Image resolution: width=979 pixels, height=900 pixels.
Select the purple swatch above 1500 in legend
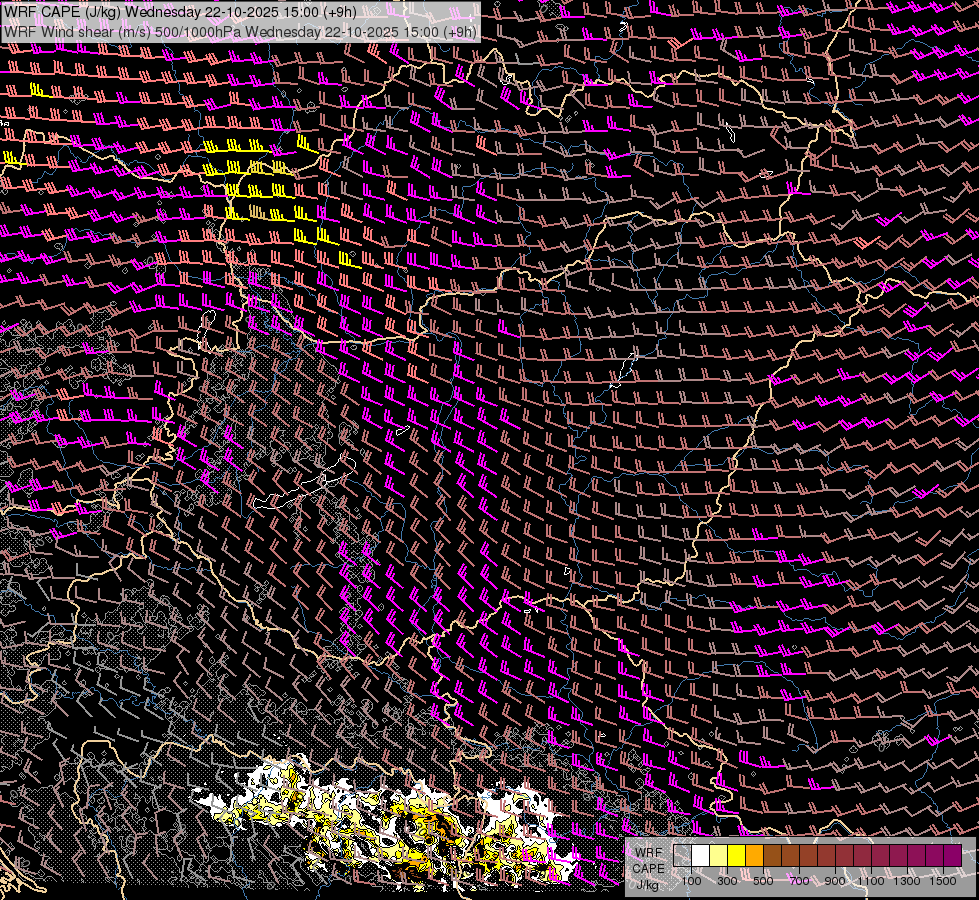pyautogui.click(x=953, y=856)
